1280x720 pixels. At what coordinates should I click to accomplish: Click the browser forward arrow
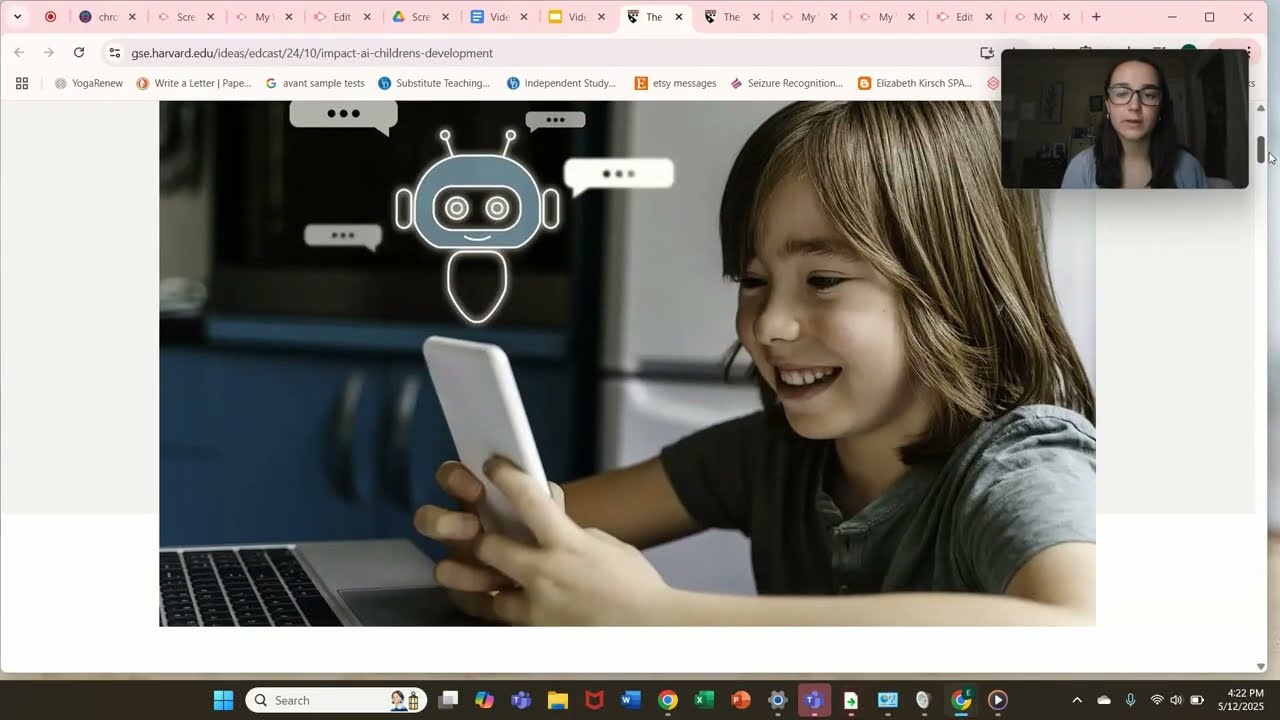(x=49, y=52)
